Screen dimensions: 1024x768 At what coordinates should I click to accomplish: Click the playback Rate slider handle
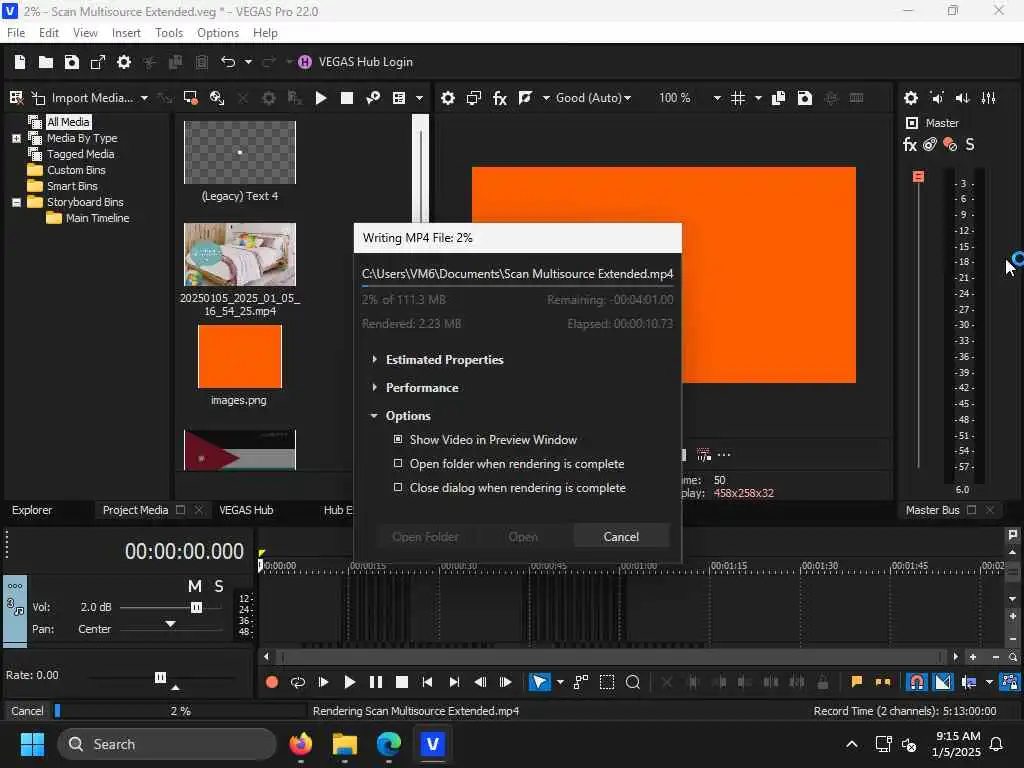[161, 677]
